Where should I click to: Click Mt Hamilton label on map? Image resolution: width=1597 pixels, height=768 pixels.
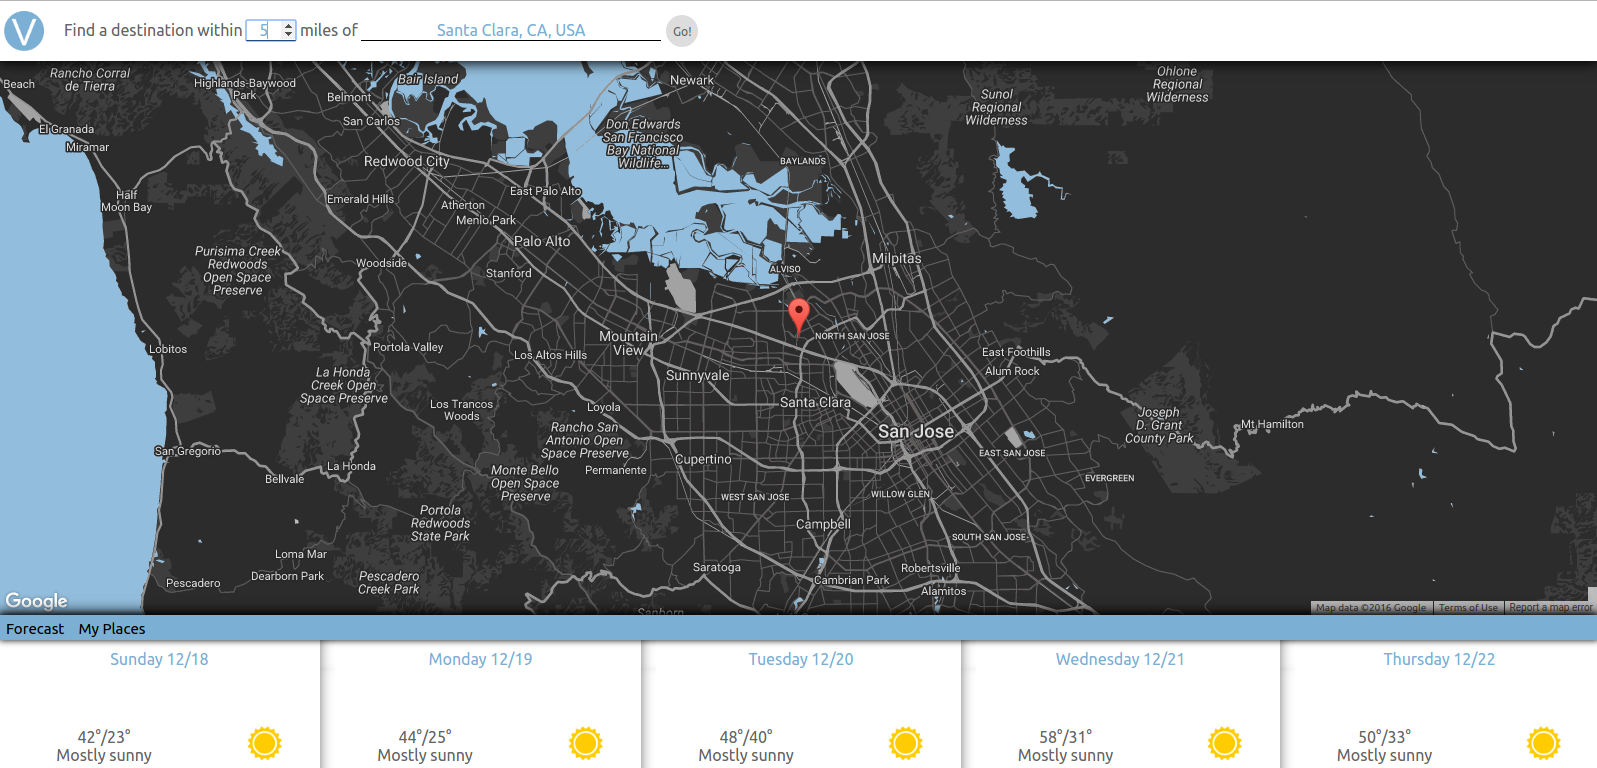pos(1272,424)
